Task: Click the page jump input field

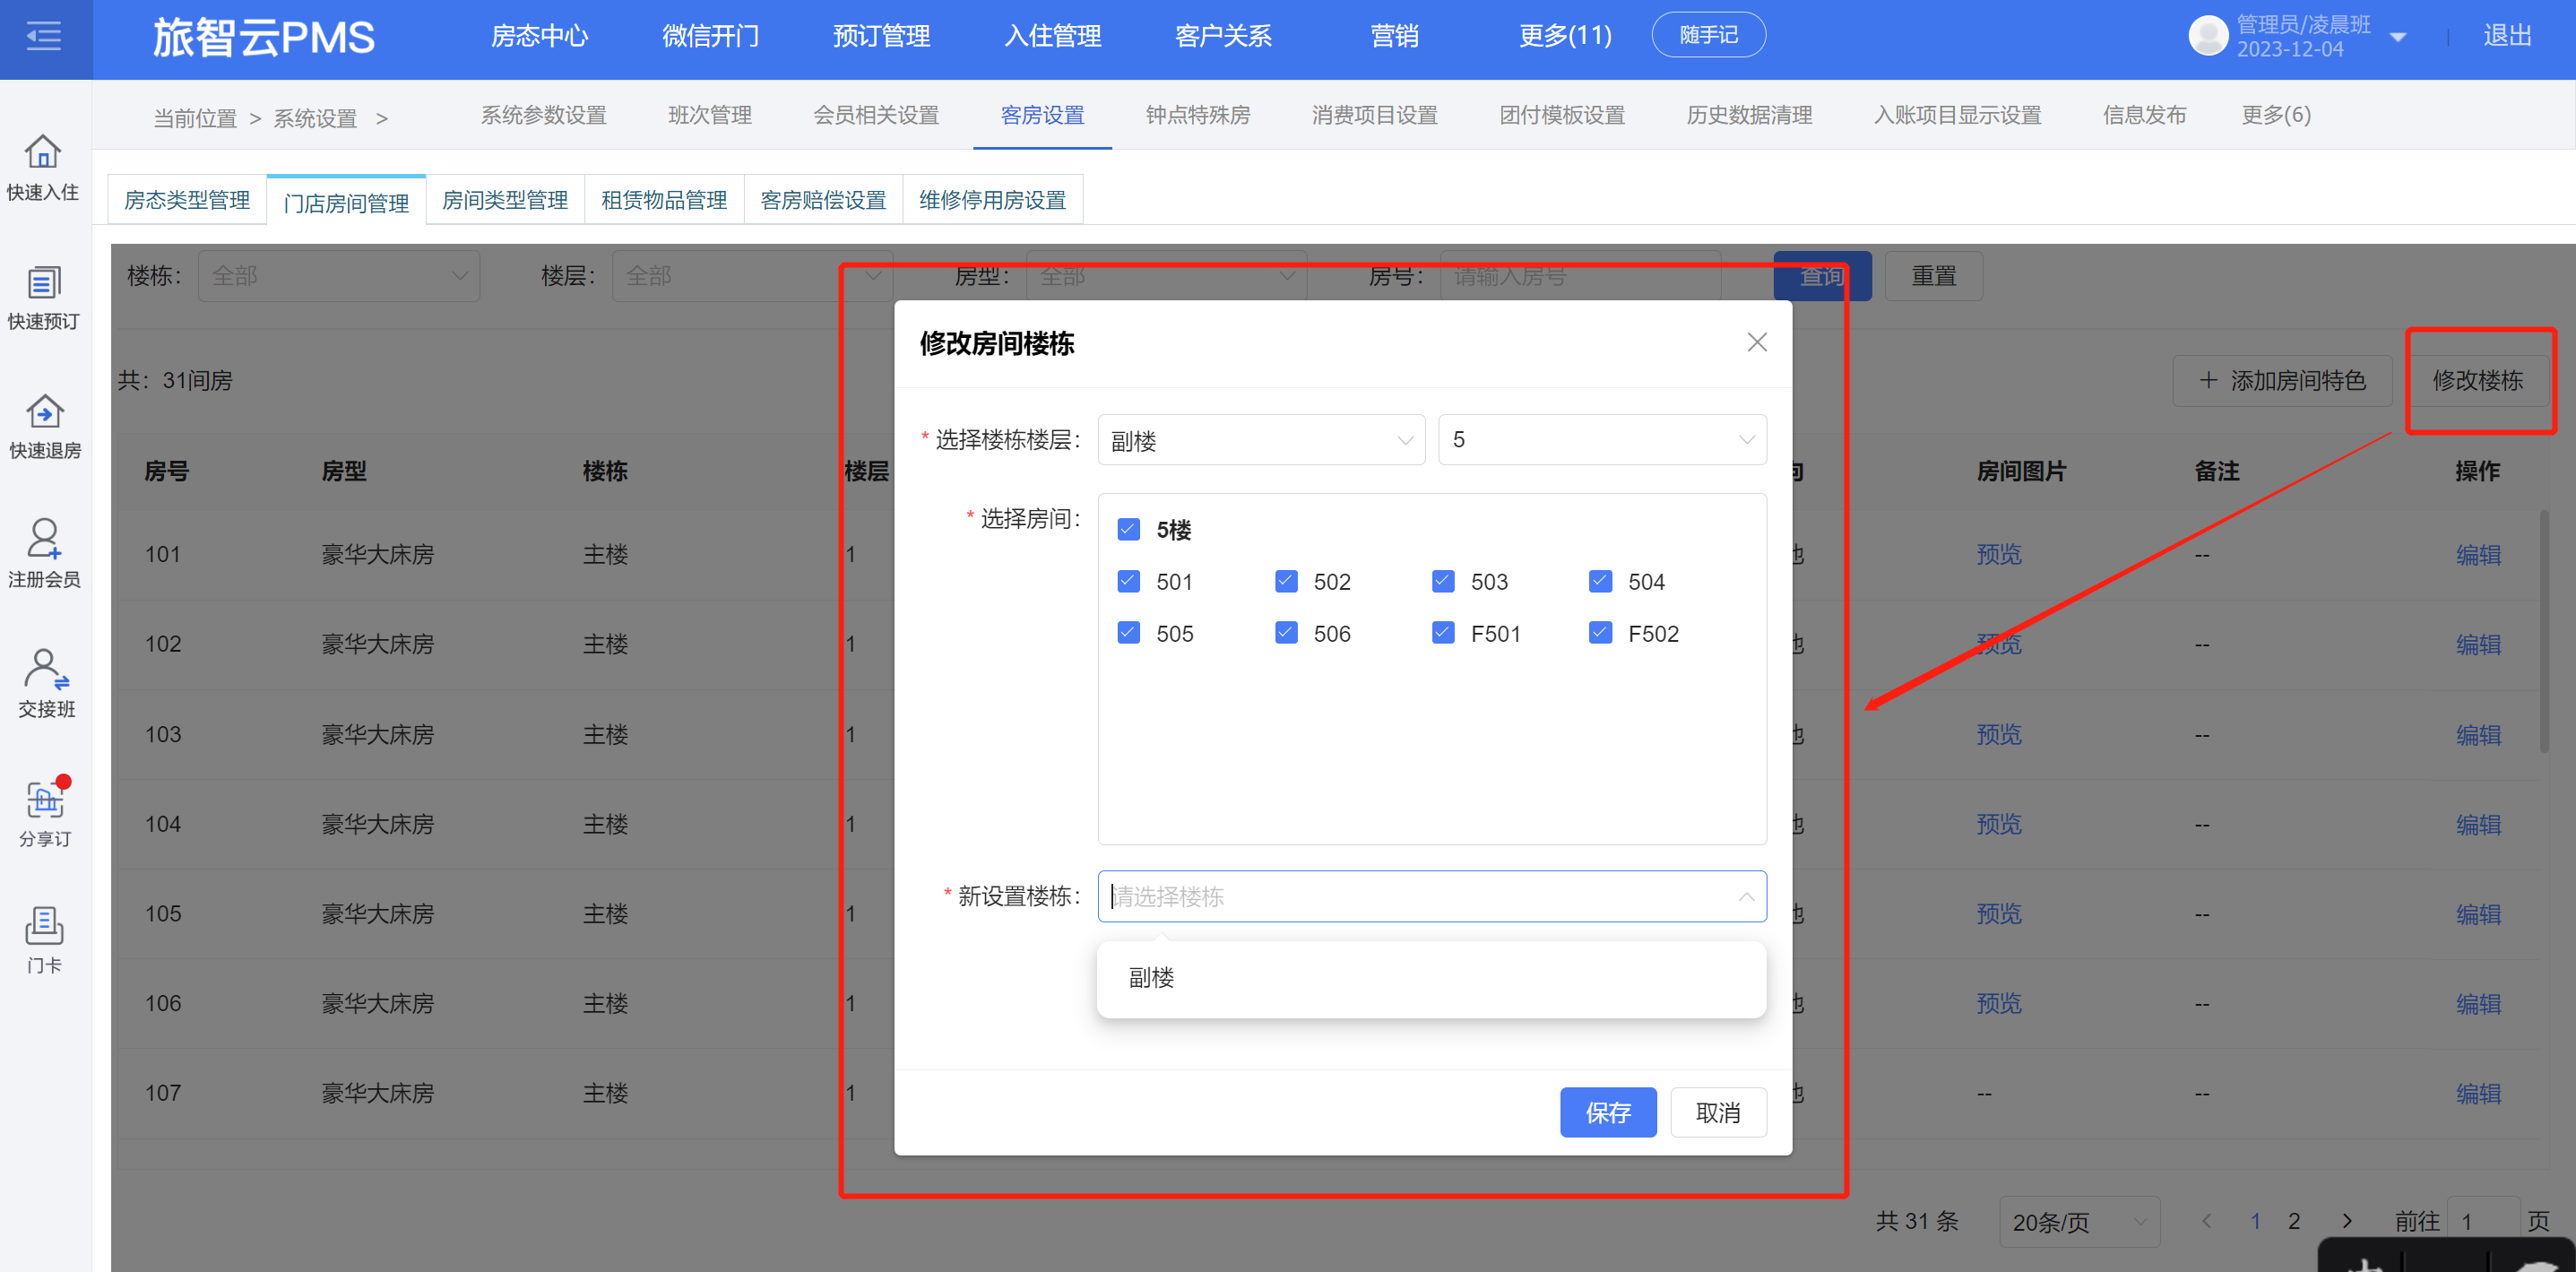Action: click(x=2483, y=1222)
